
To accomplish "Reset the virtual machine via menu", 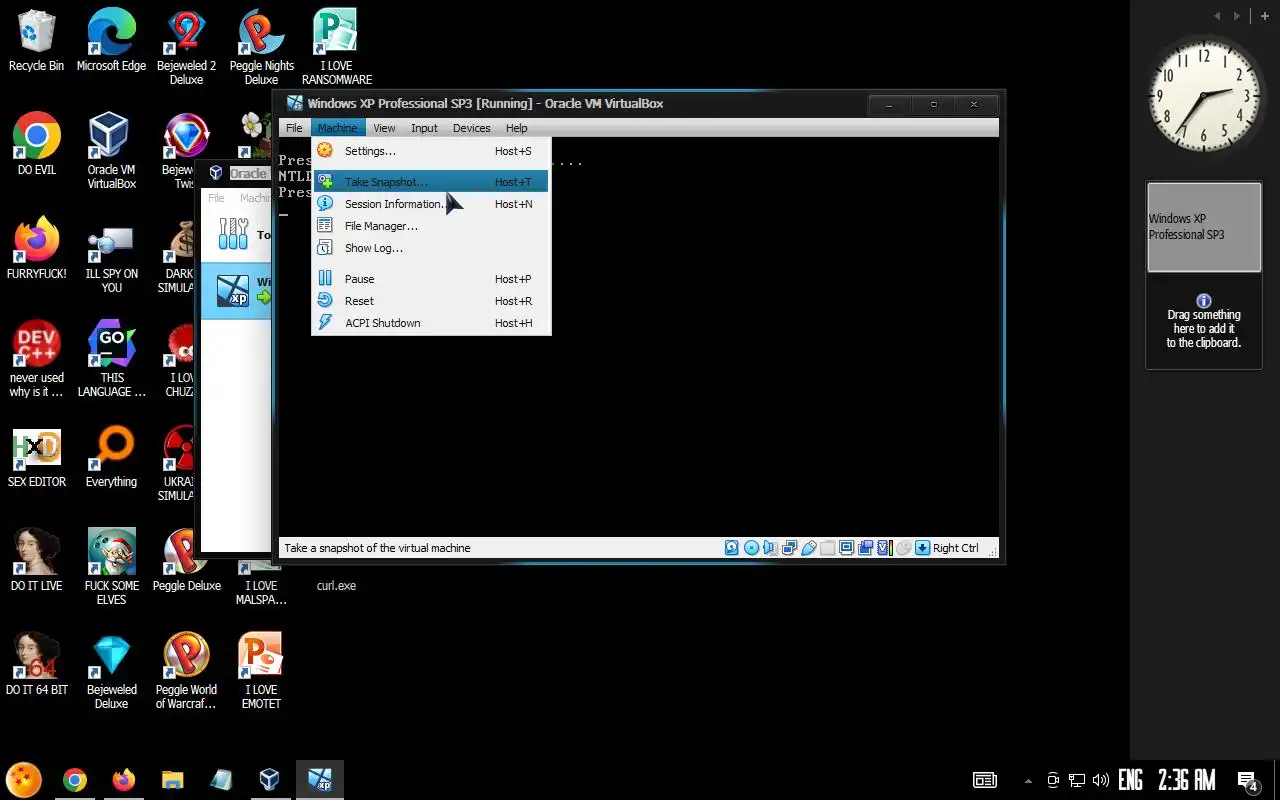I will click(431, 301).
